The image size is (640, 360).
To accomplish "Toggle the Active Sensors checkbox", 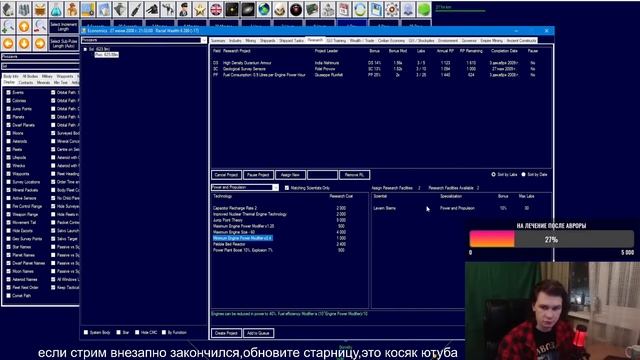I will 9,198.
